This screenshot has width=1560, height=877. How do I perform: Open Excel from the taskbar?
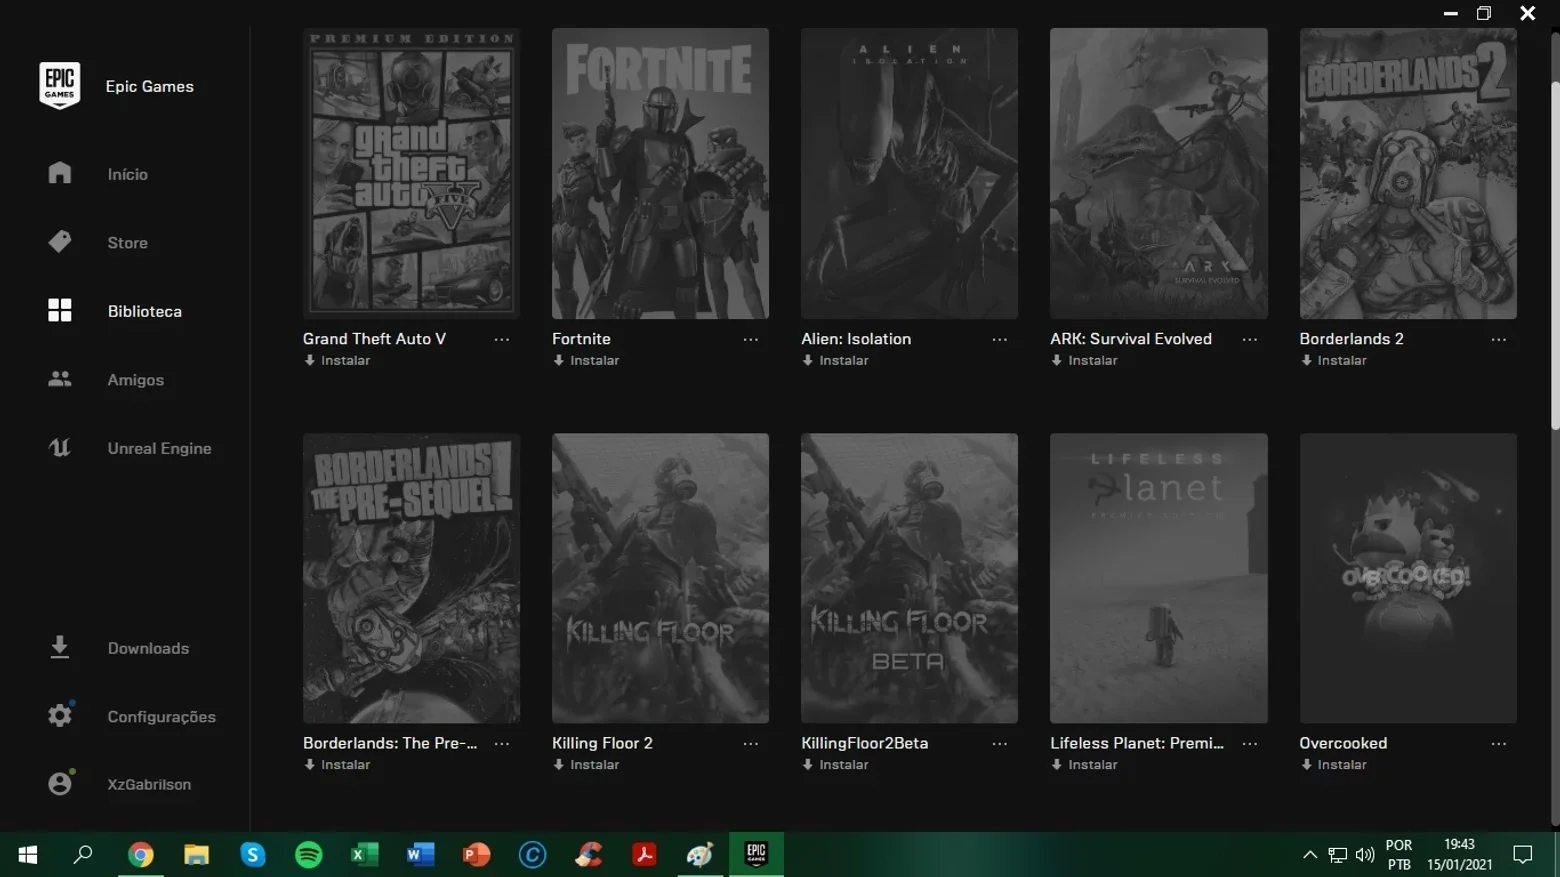(365, 855)
